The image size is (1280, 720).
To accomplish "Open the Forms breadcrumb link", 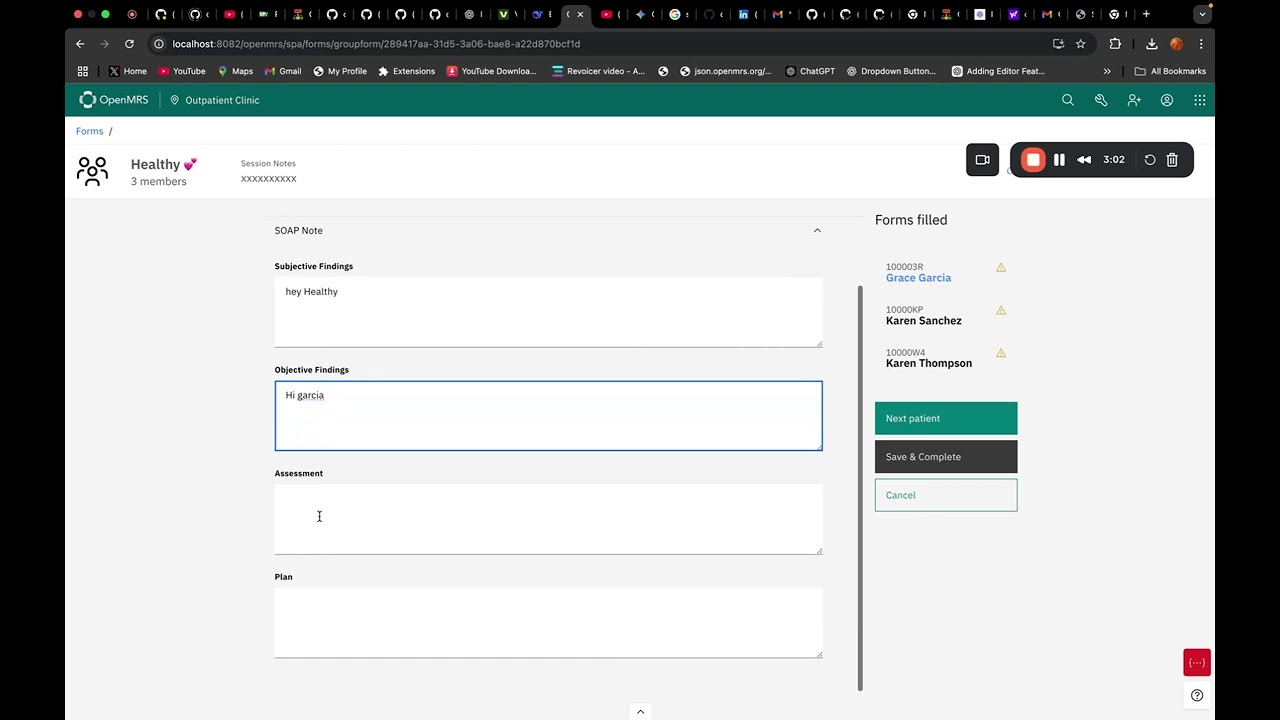I will (x=89, y=131).
